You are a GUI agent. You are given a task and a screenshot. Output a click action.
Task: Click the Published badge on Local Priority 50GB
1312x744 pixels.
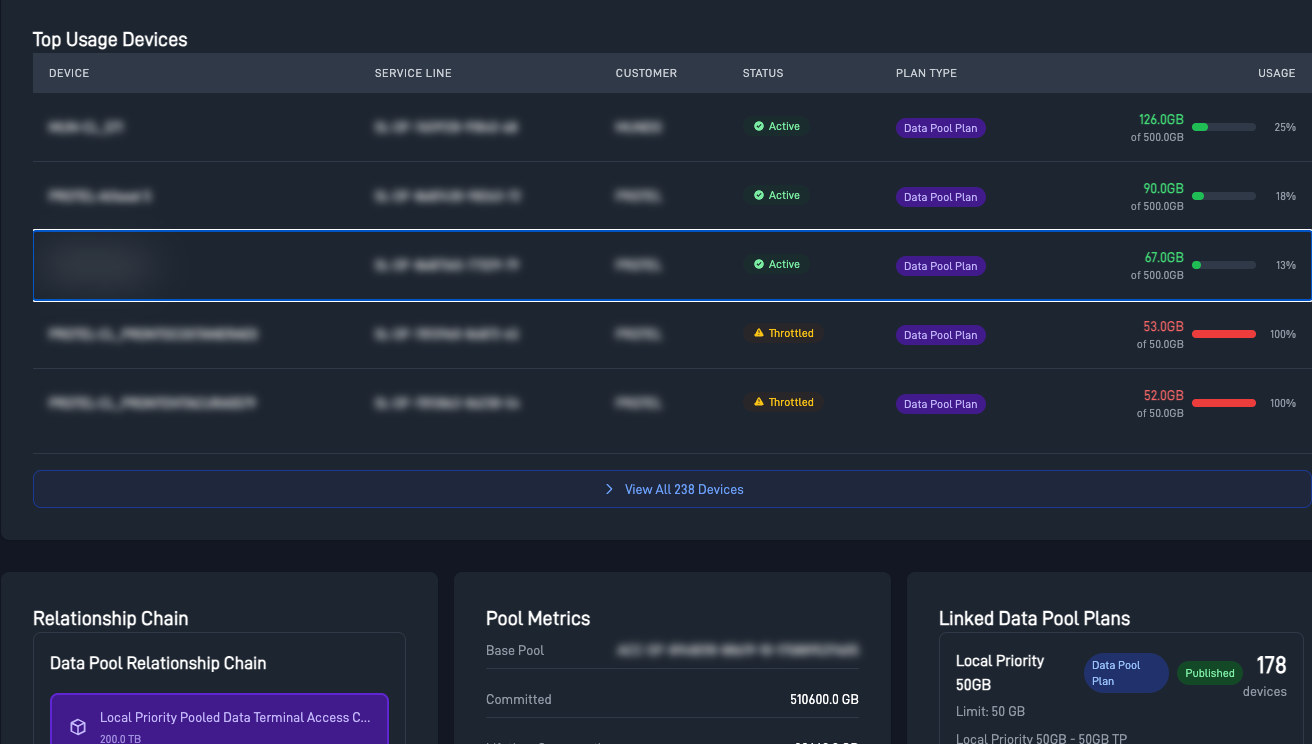tap(1209, 673)
